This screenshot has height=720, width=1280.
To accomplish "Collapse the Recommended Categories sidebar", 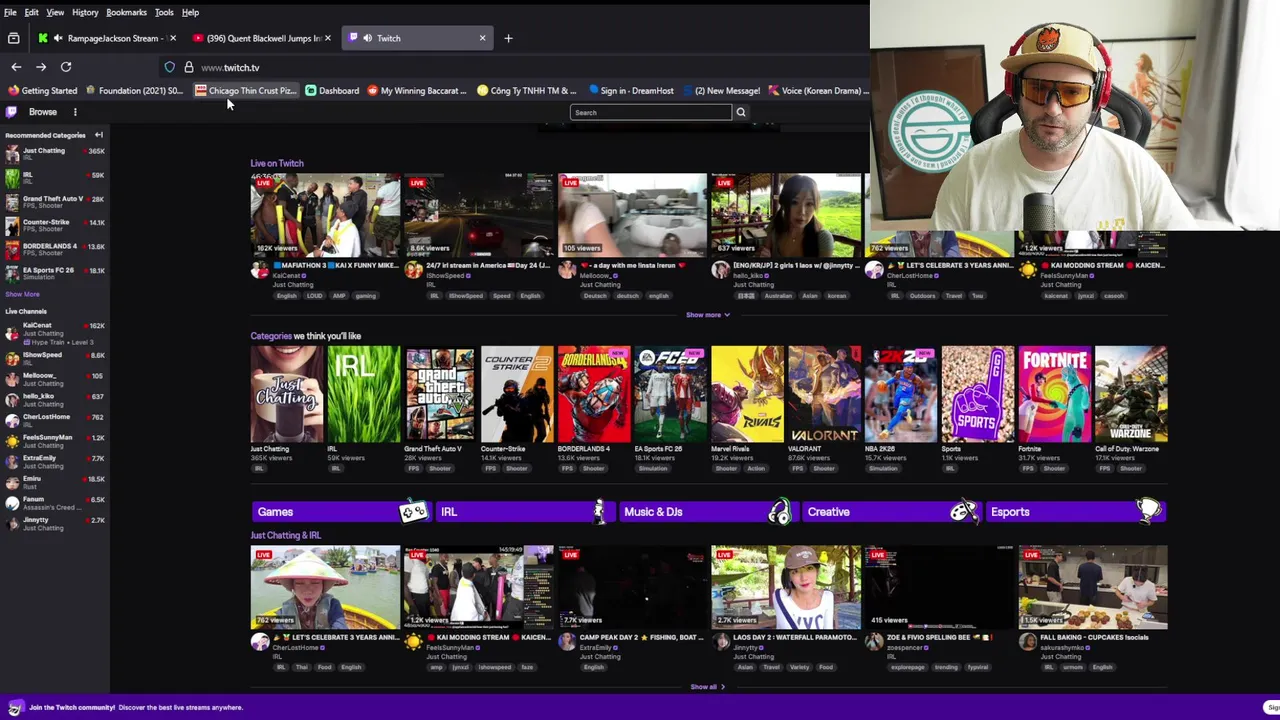I will (x=98, y=135).
